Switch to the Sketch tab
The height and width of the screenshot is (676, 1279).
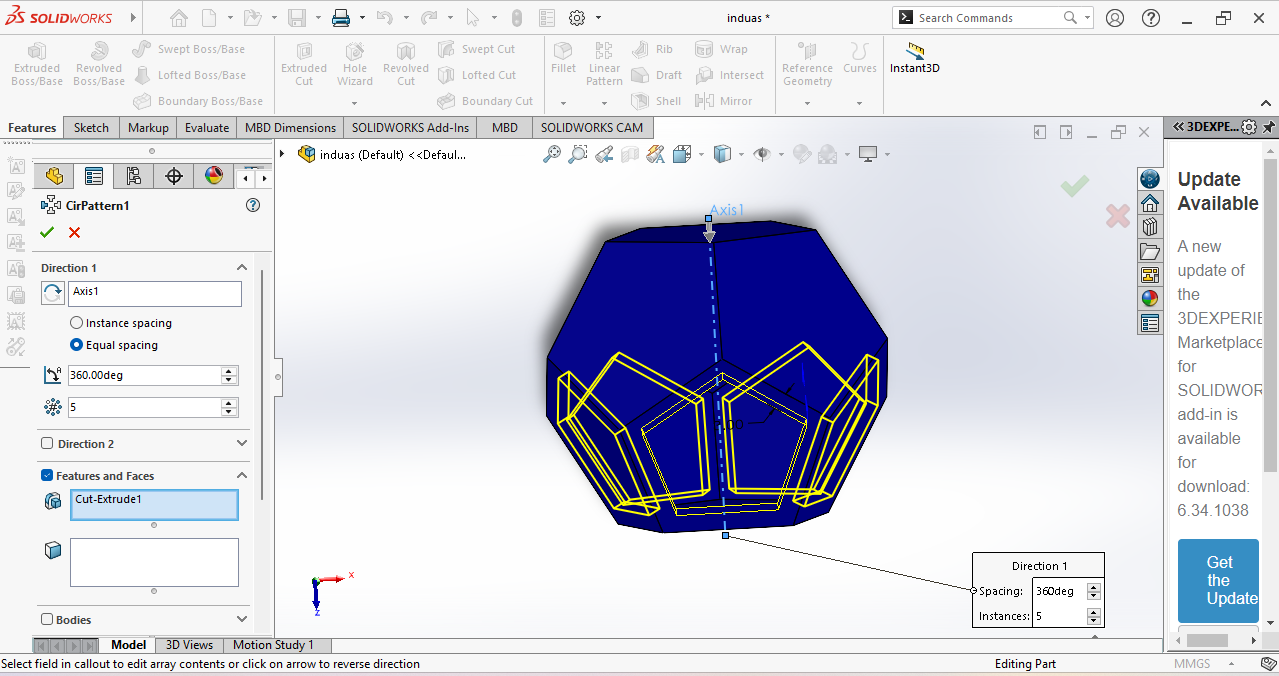point(91,127)
